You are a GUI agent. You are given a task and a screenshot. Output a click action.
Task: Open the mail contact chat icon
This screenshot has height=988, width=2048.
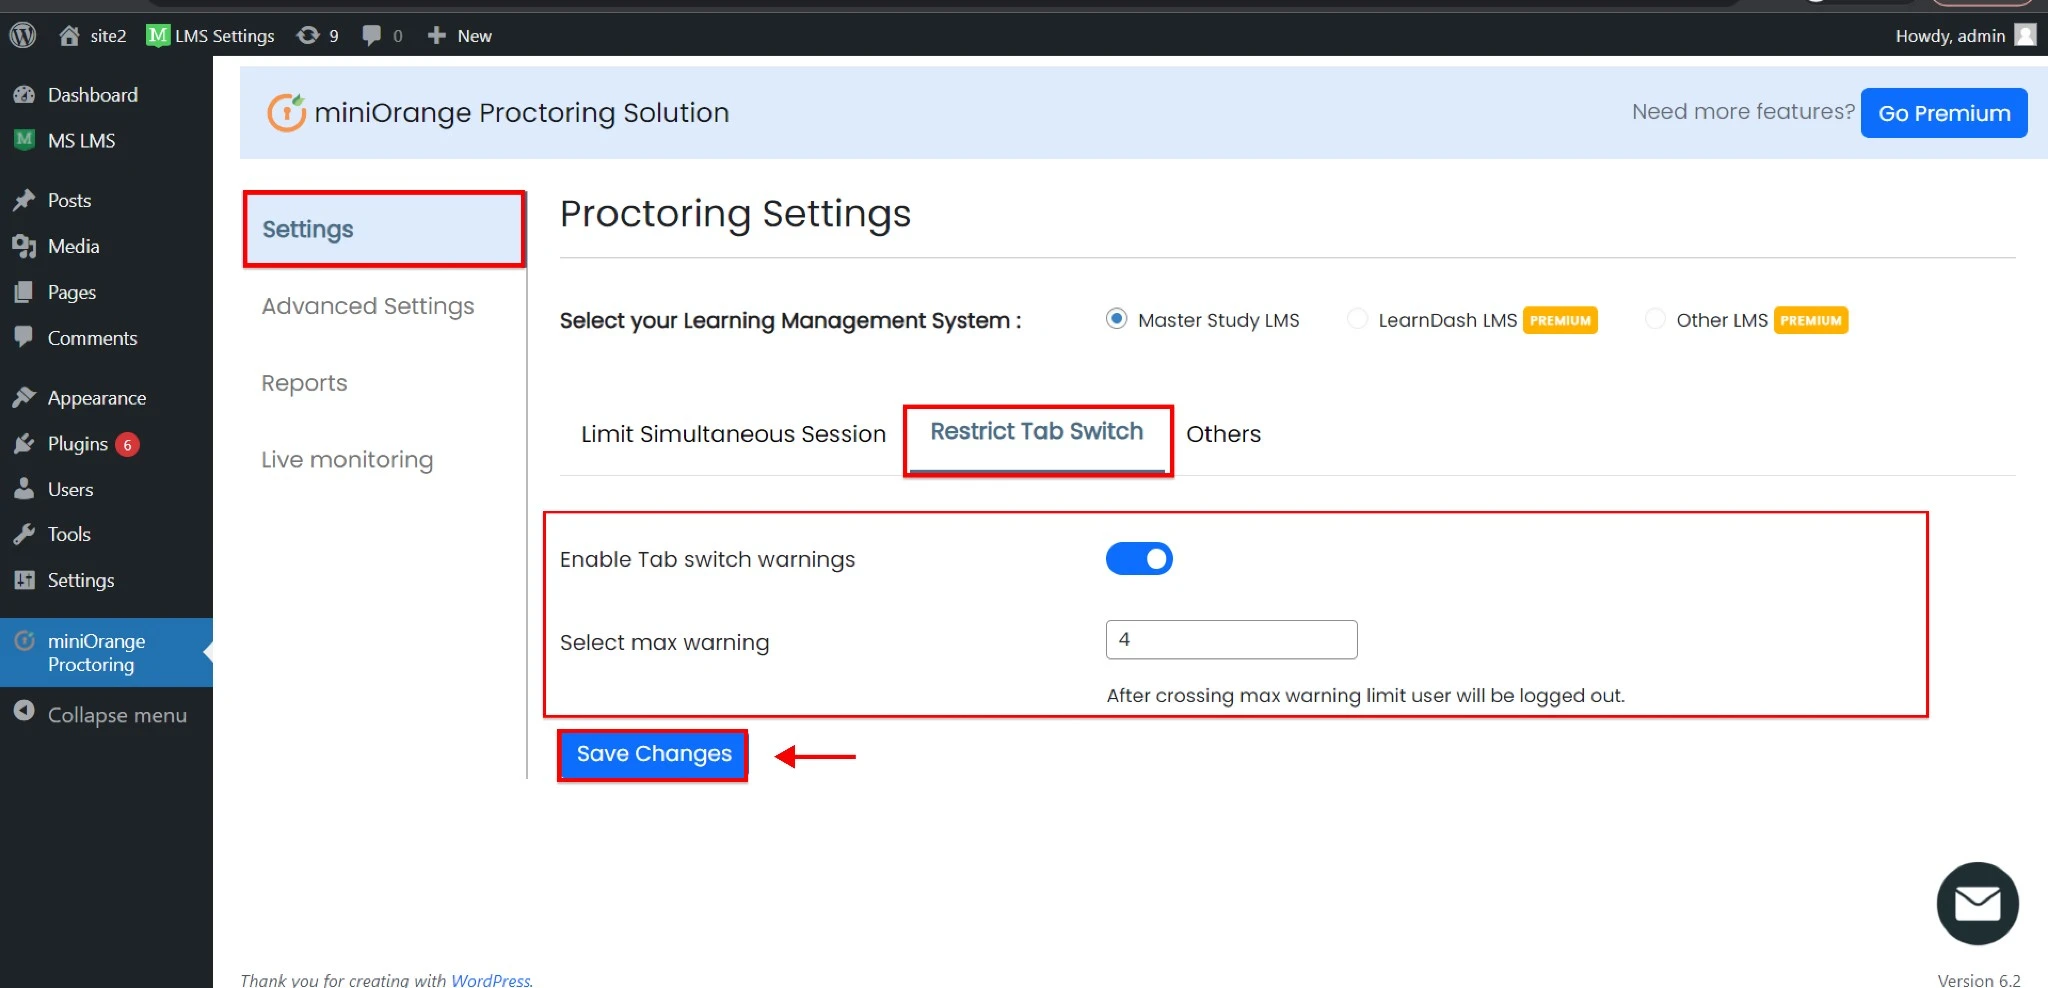pyautogui.click(x=1977, y=904)
